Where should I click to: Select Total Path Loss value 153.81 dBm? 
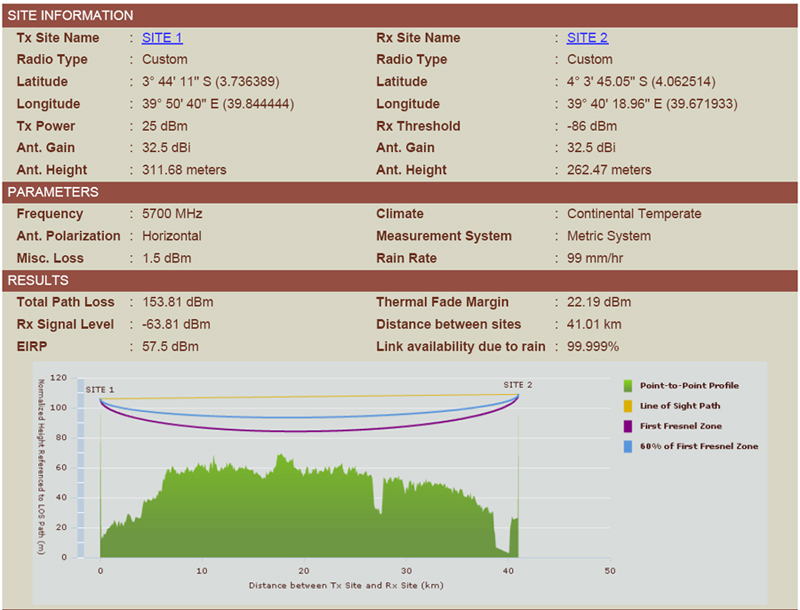[x=178, y=302]
